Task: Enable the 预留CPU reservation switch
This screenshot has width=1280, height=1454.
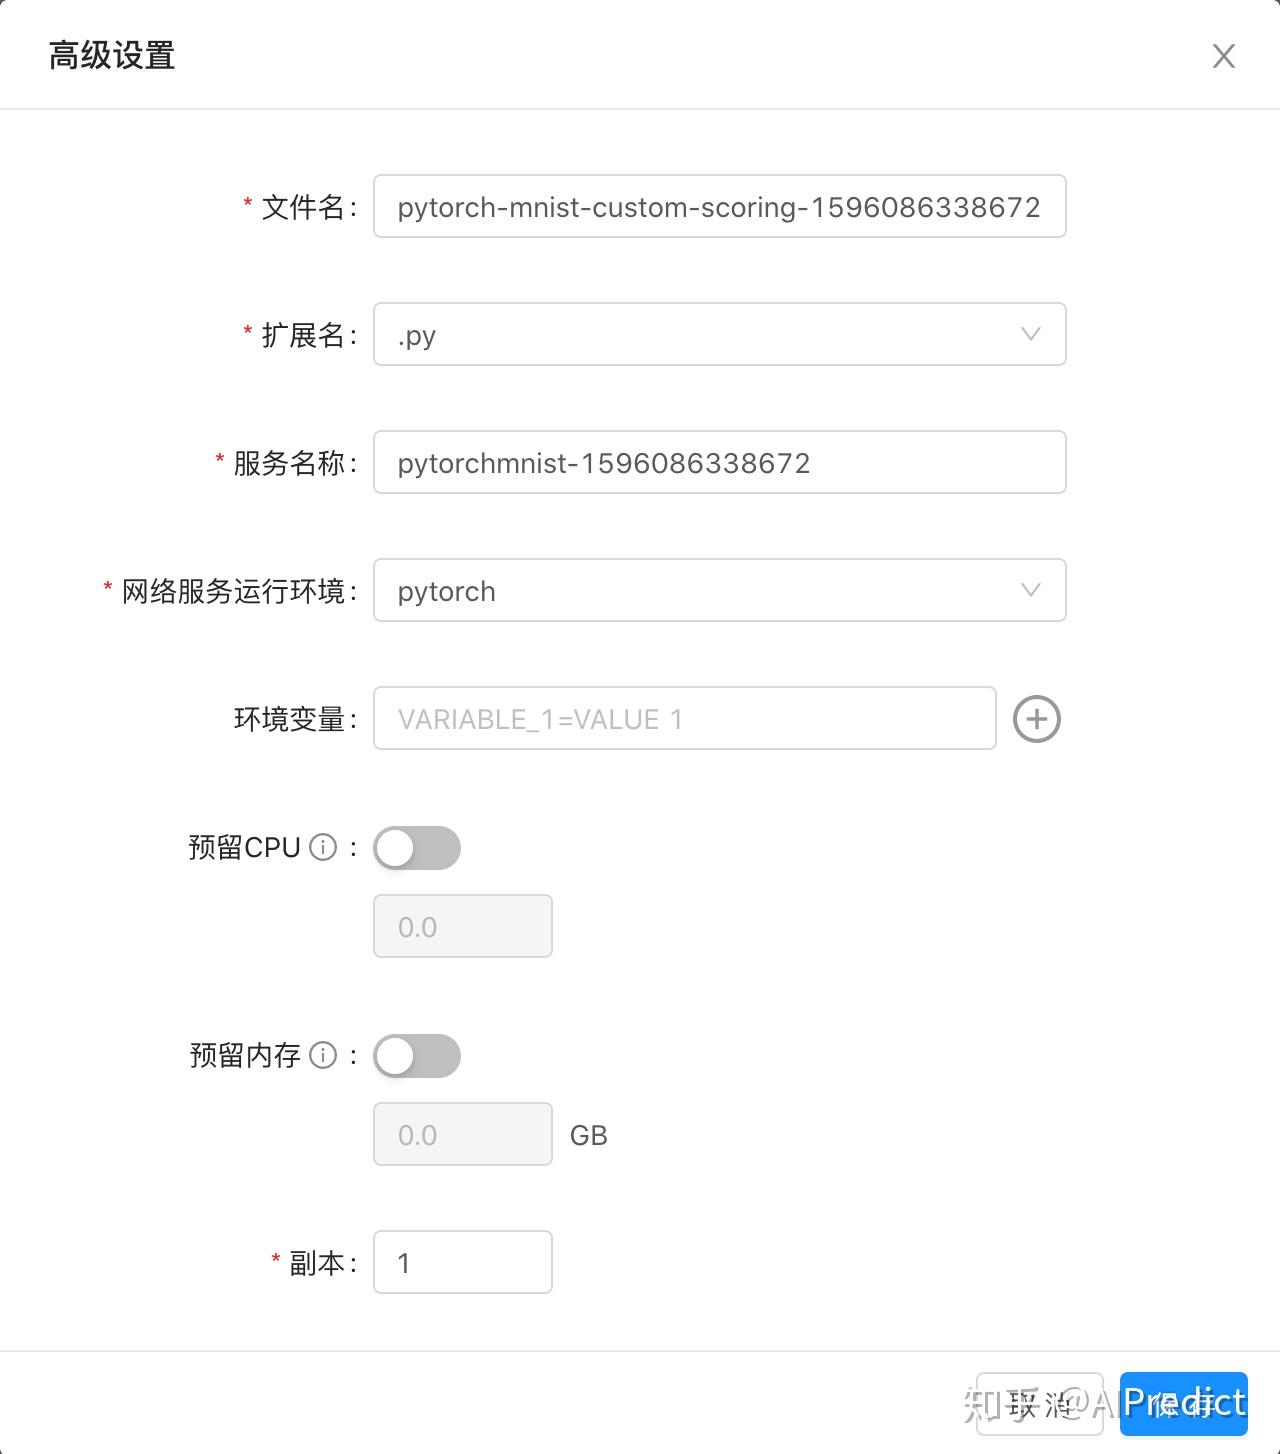Action: click(417, 847)
